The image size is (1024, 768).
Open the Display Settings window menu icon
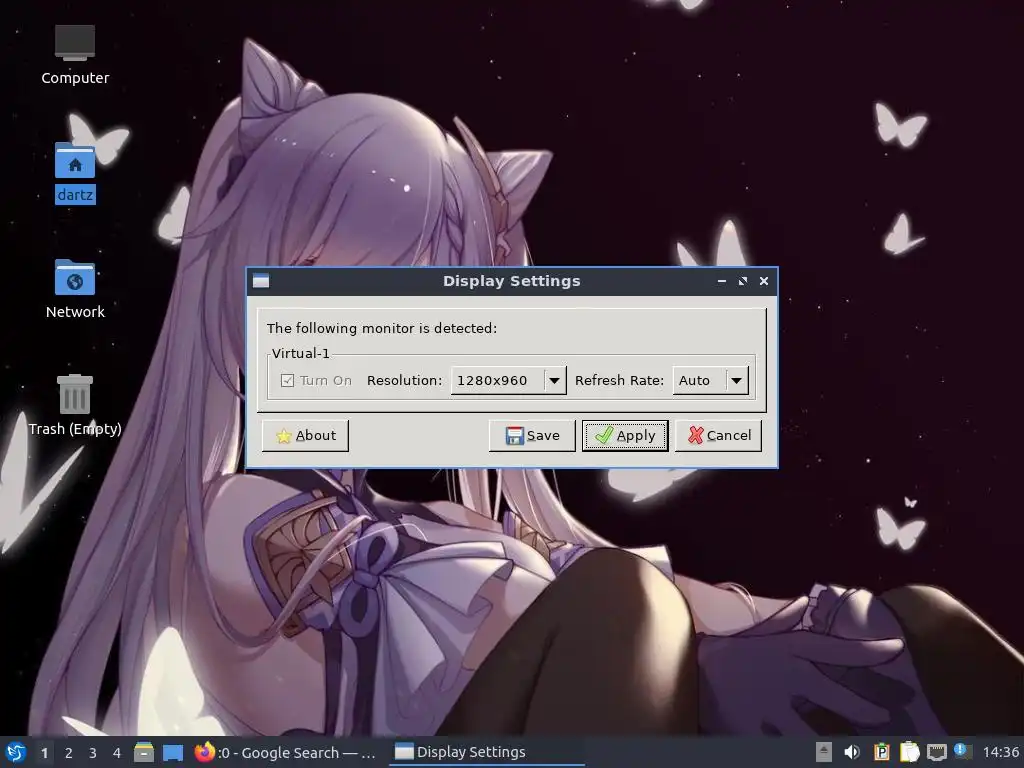261,281
